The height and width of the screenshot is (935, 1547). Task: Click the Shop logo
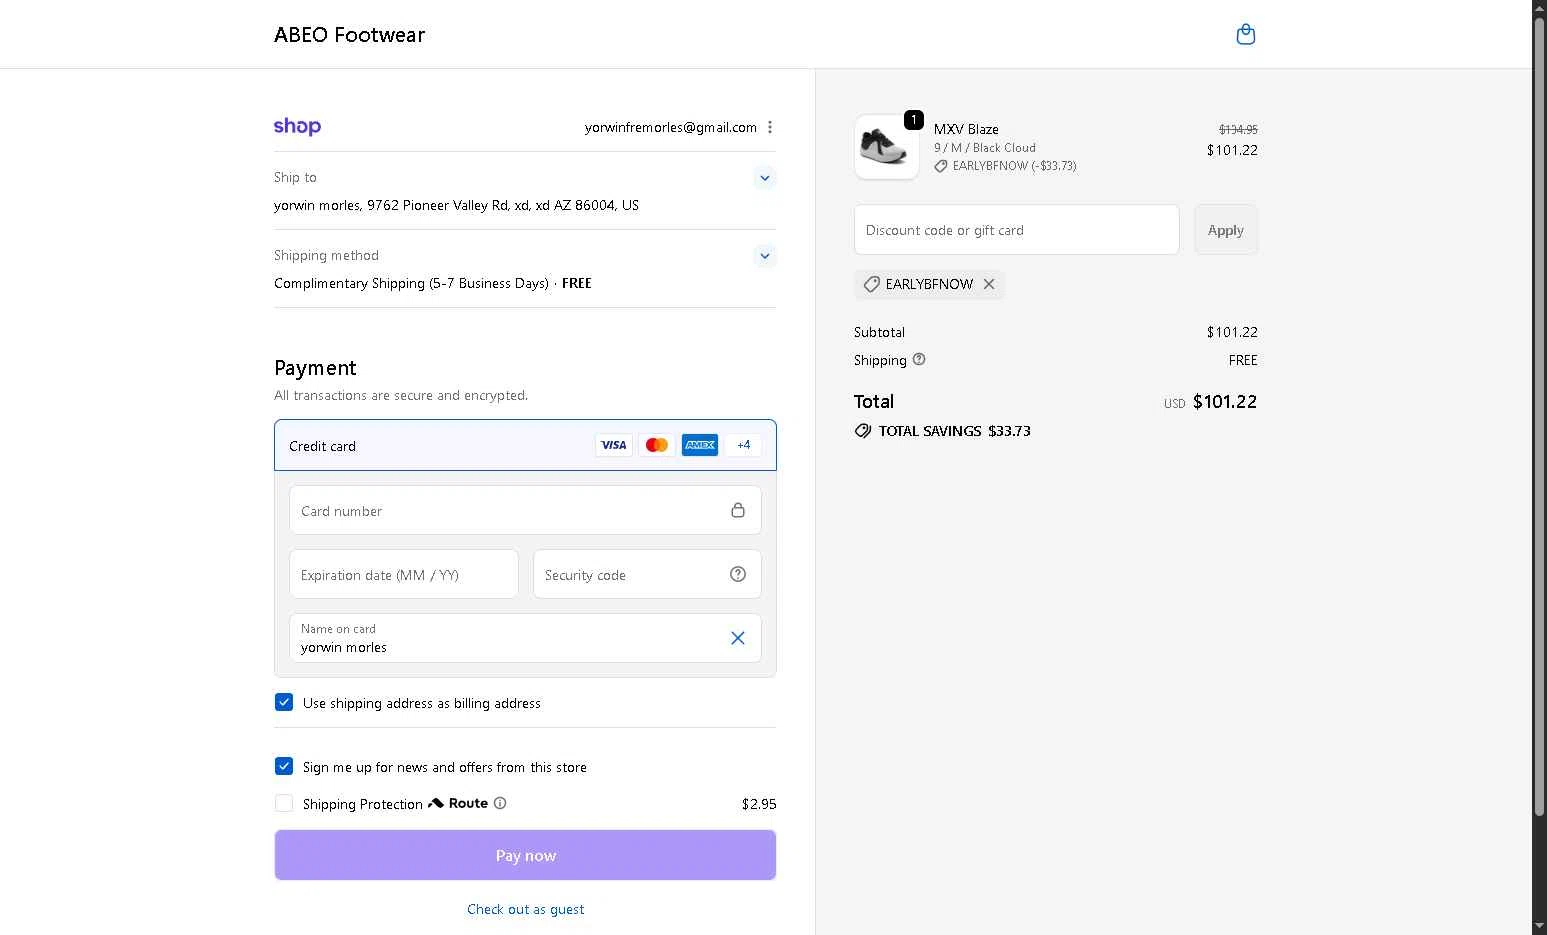(x=297, y=127)
